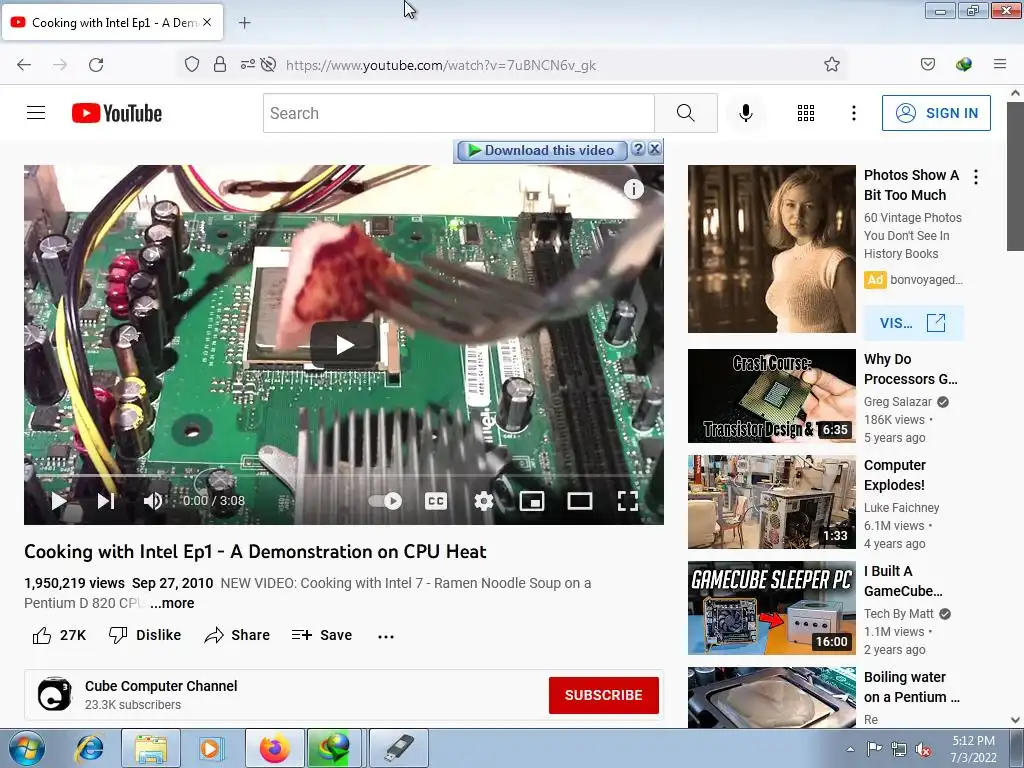This screenshot has width=1024, height=768.
Task: Click Greg Salazar channel name
Action: pos(898,402)
